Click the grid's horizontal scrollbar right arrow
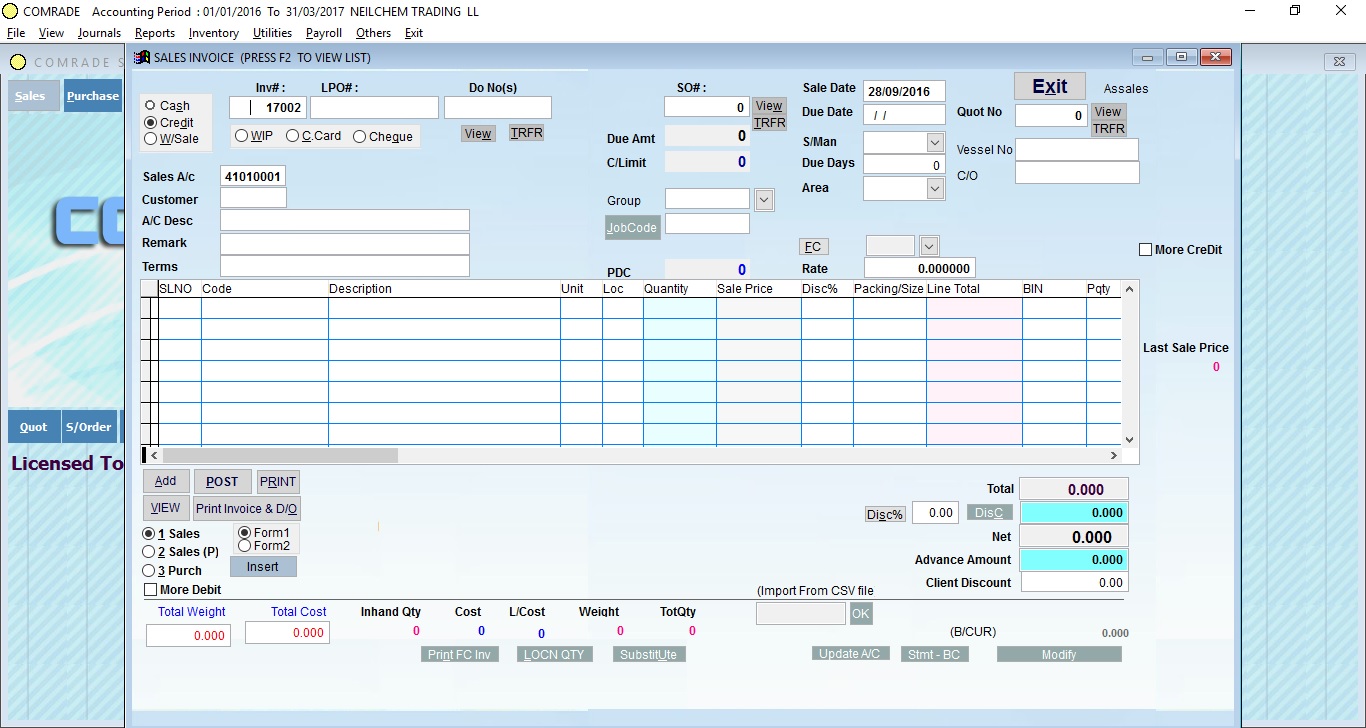Image resolution: width=1366 pixels, height=728 pixels. (x=1114, y=455)
